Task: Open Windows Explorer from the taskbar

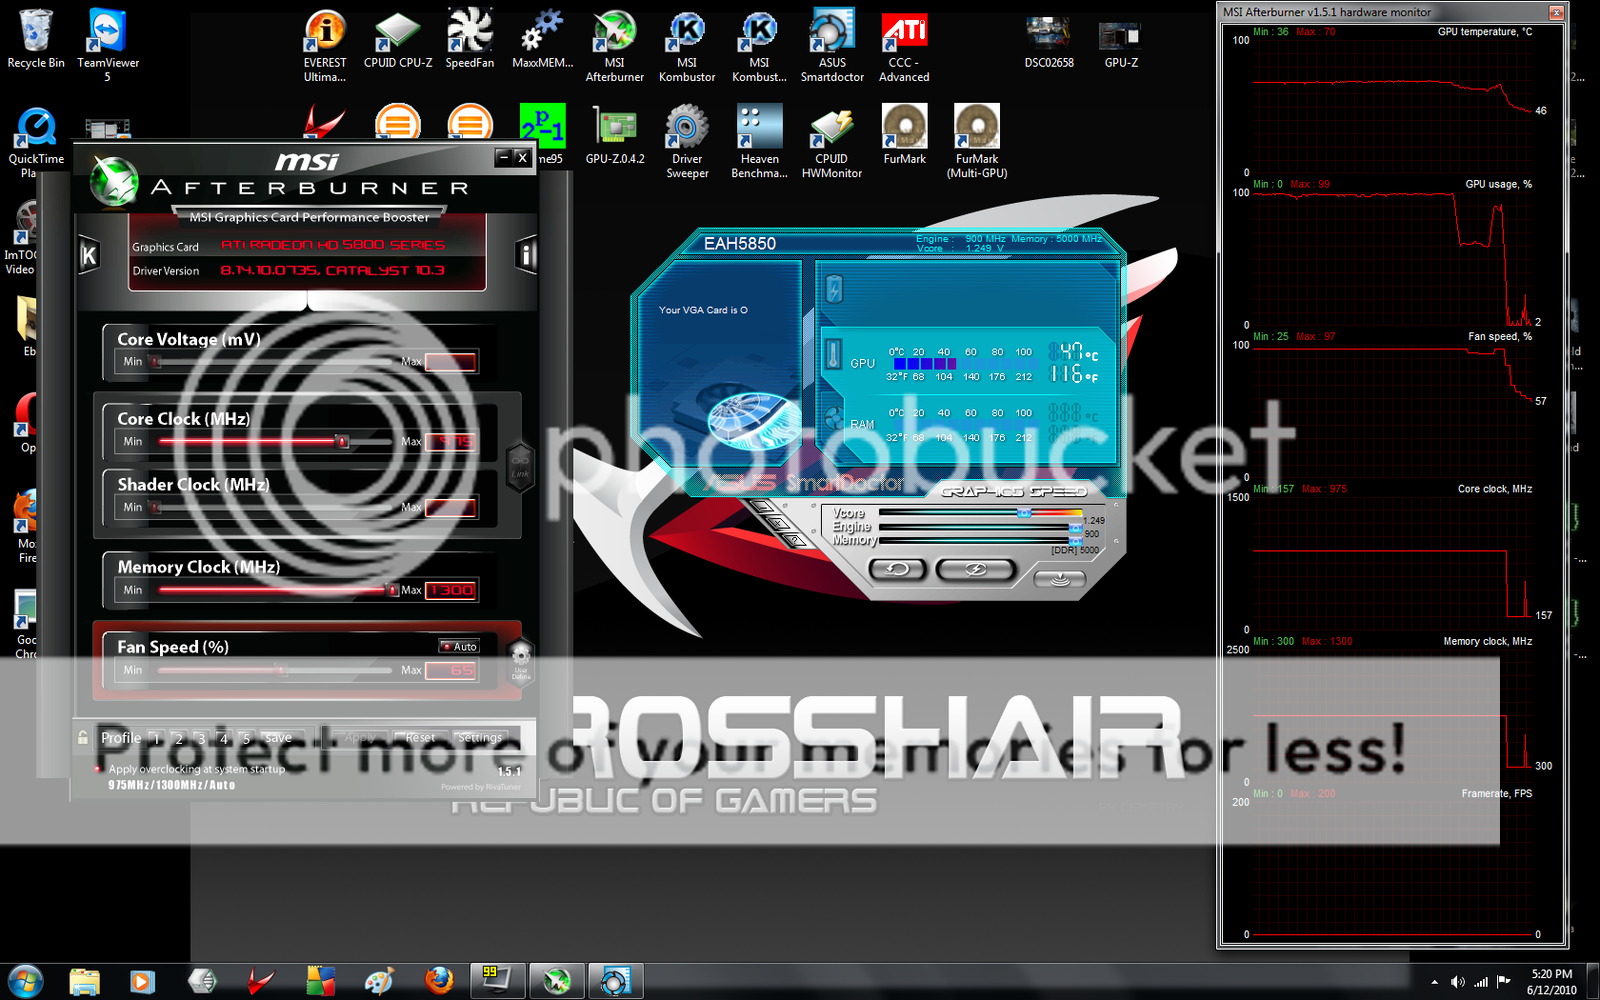Action: tap(85, 981)
